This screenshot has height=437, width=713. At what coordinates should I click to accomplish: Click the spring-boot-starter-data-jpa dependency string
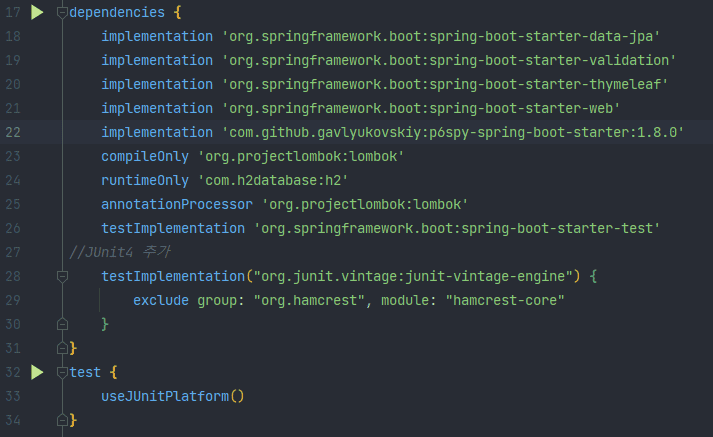coord(441,36)
